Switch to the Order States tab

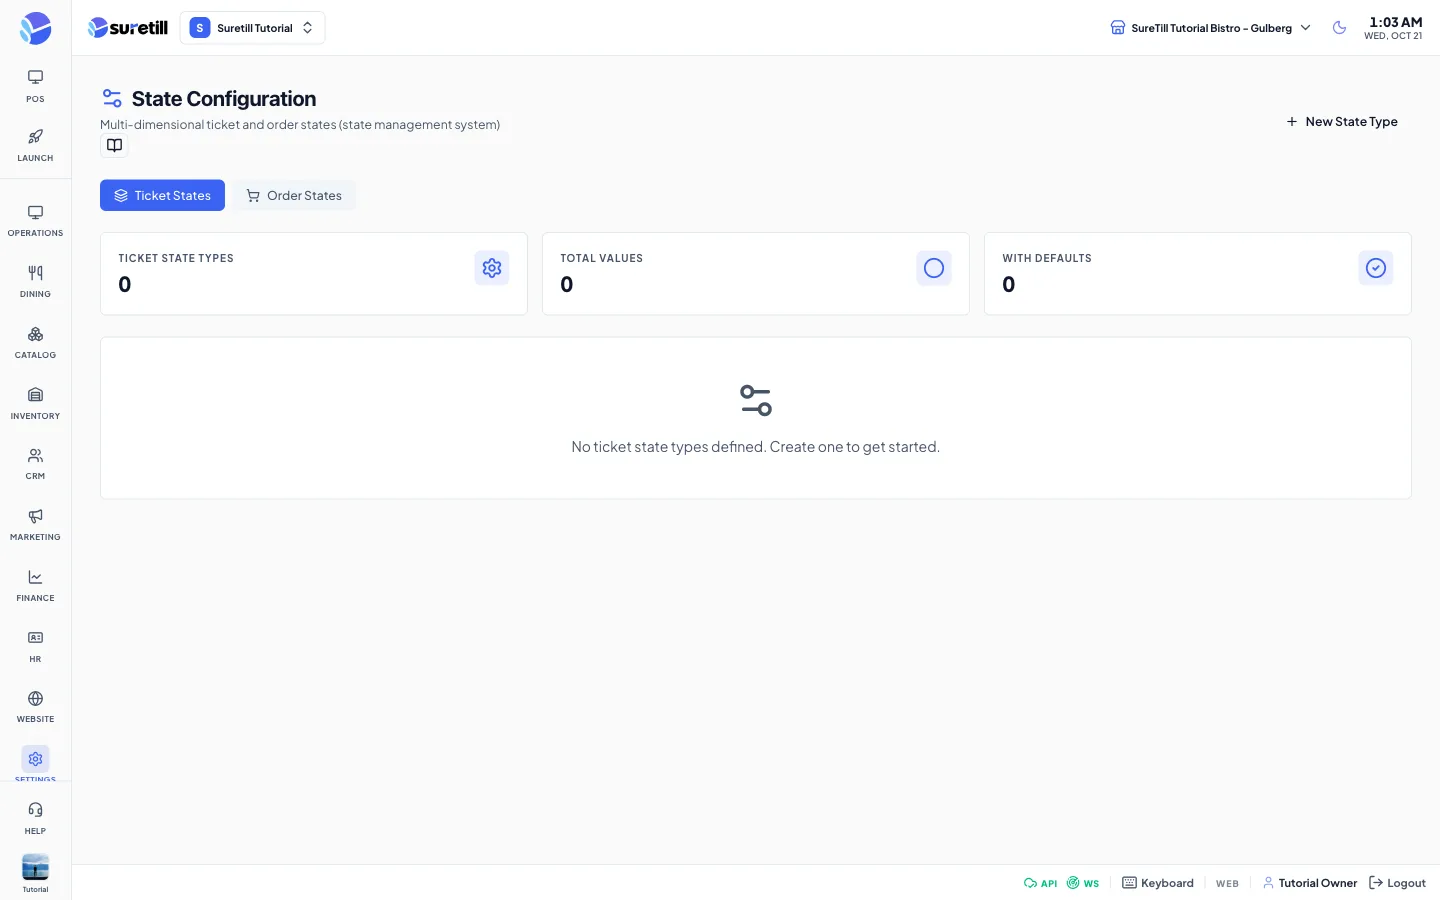click(294, 195)
